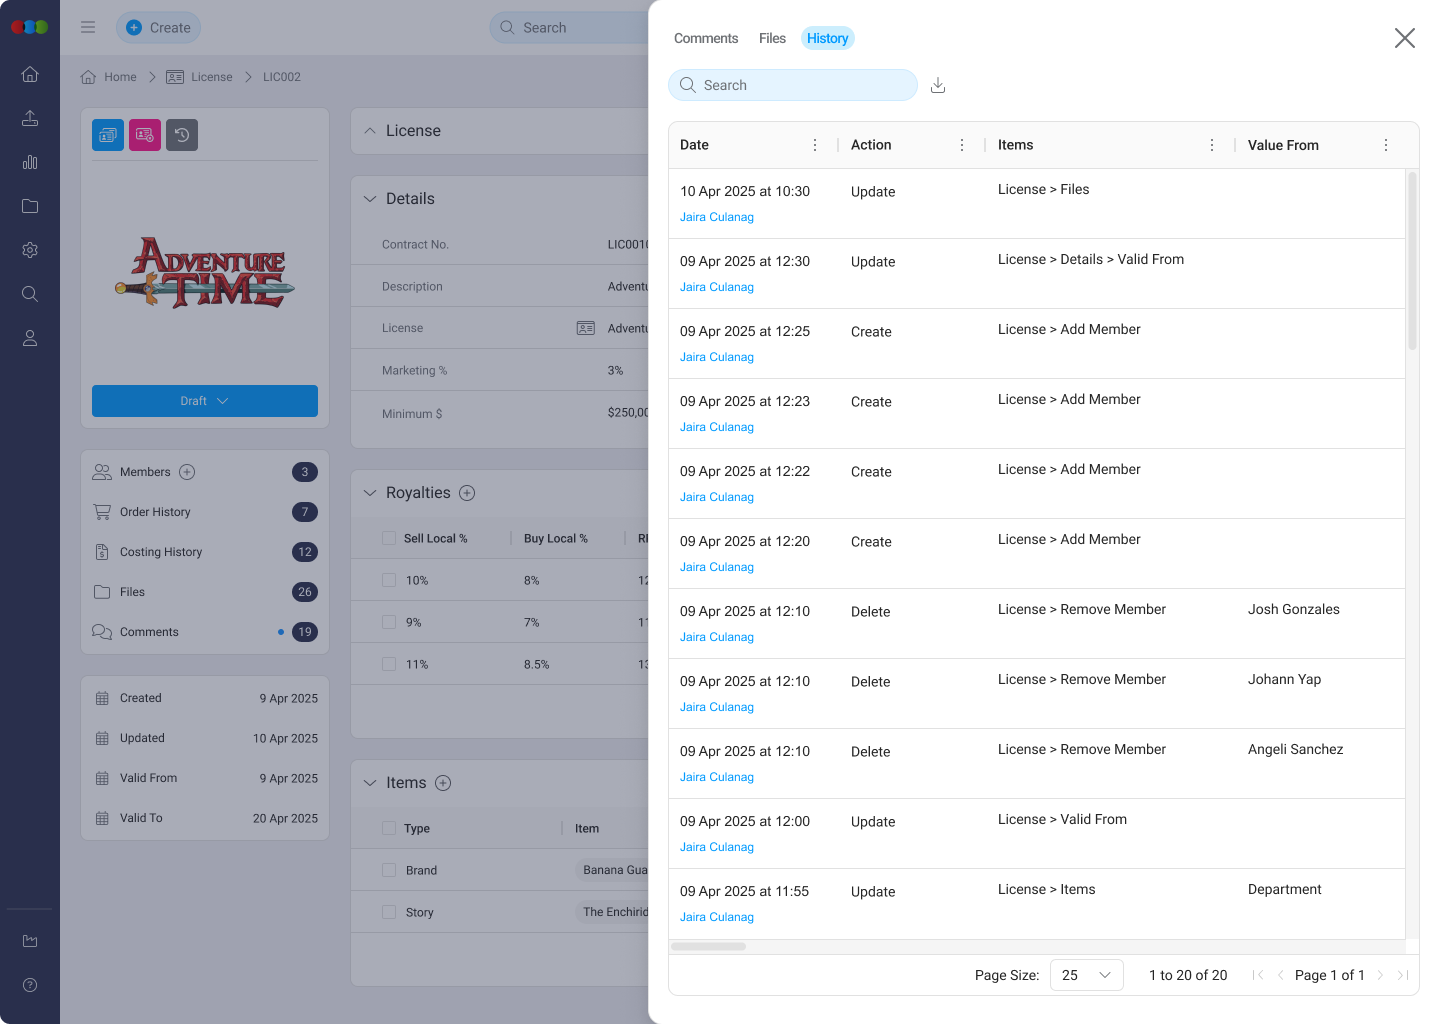
Task: Add a new royalty with plus icon
Action: click(467, 493)
